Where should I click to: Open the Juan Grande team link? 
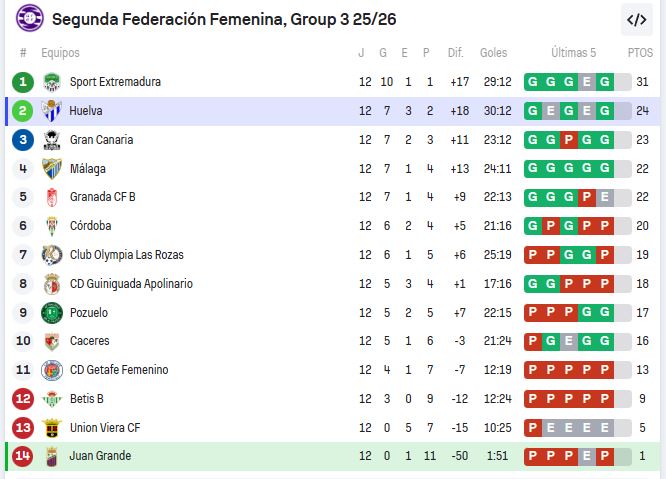tap(100, 457)
